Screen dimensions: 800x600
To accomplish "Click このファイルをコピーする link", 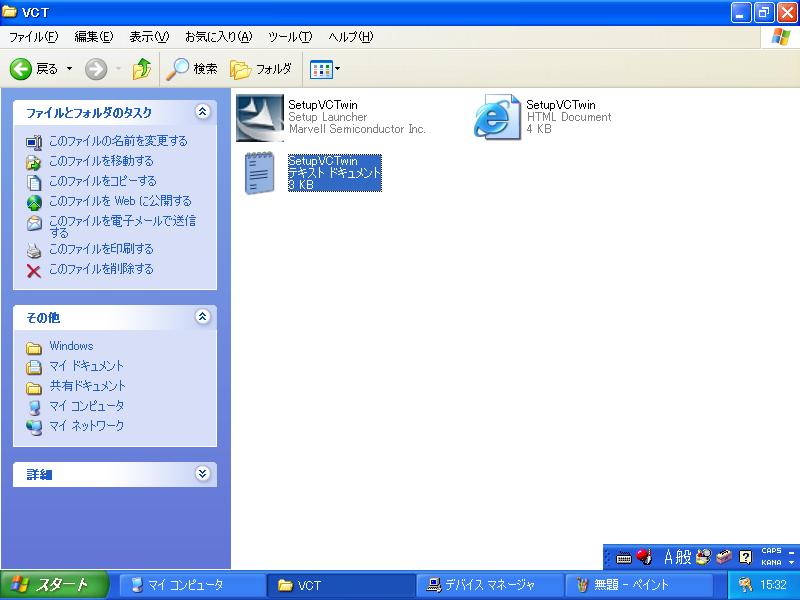I will (x=103, y=181).
